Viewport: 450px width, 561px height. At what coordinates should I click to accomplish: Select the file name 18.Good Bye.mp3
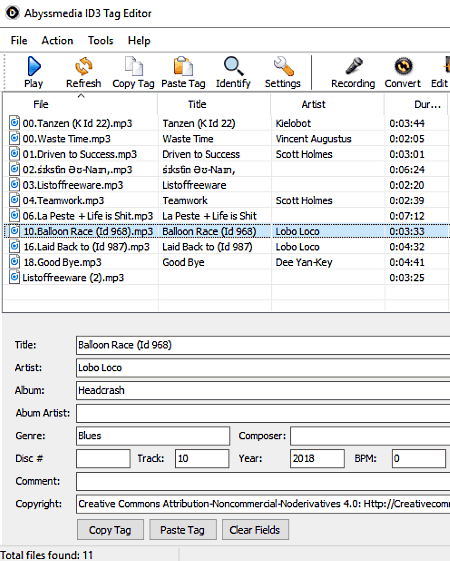[x=62, y=262]
